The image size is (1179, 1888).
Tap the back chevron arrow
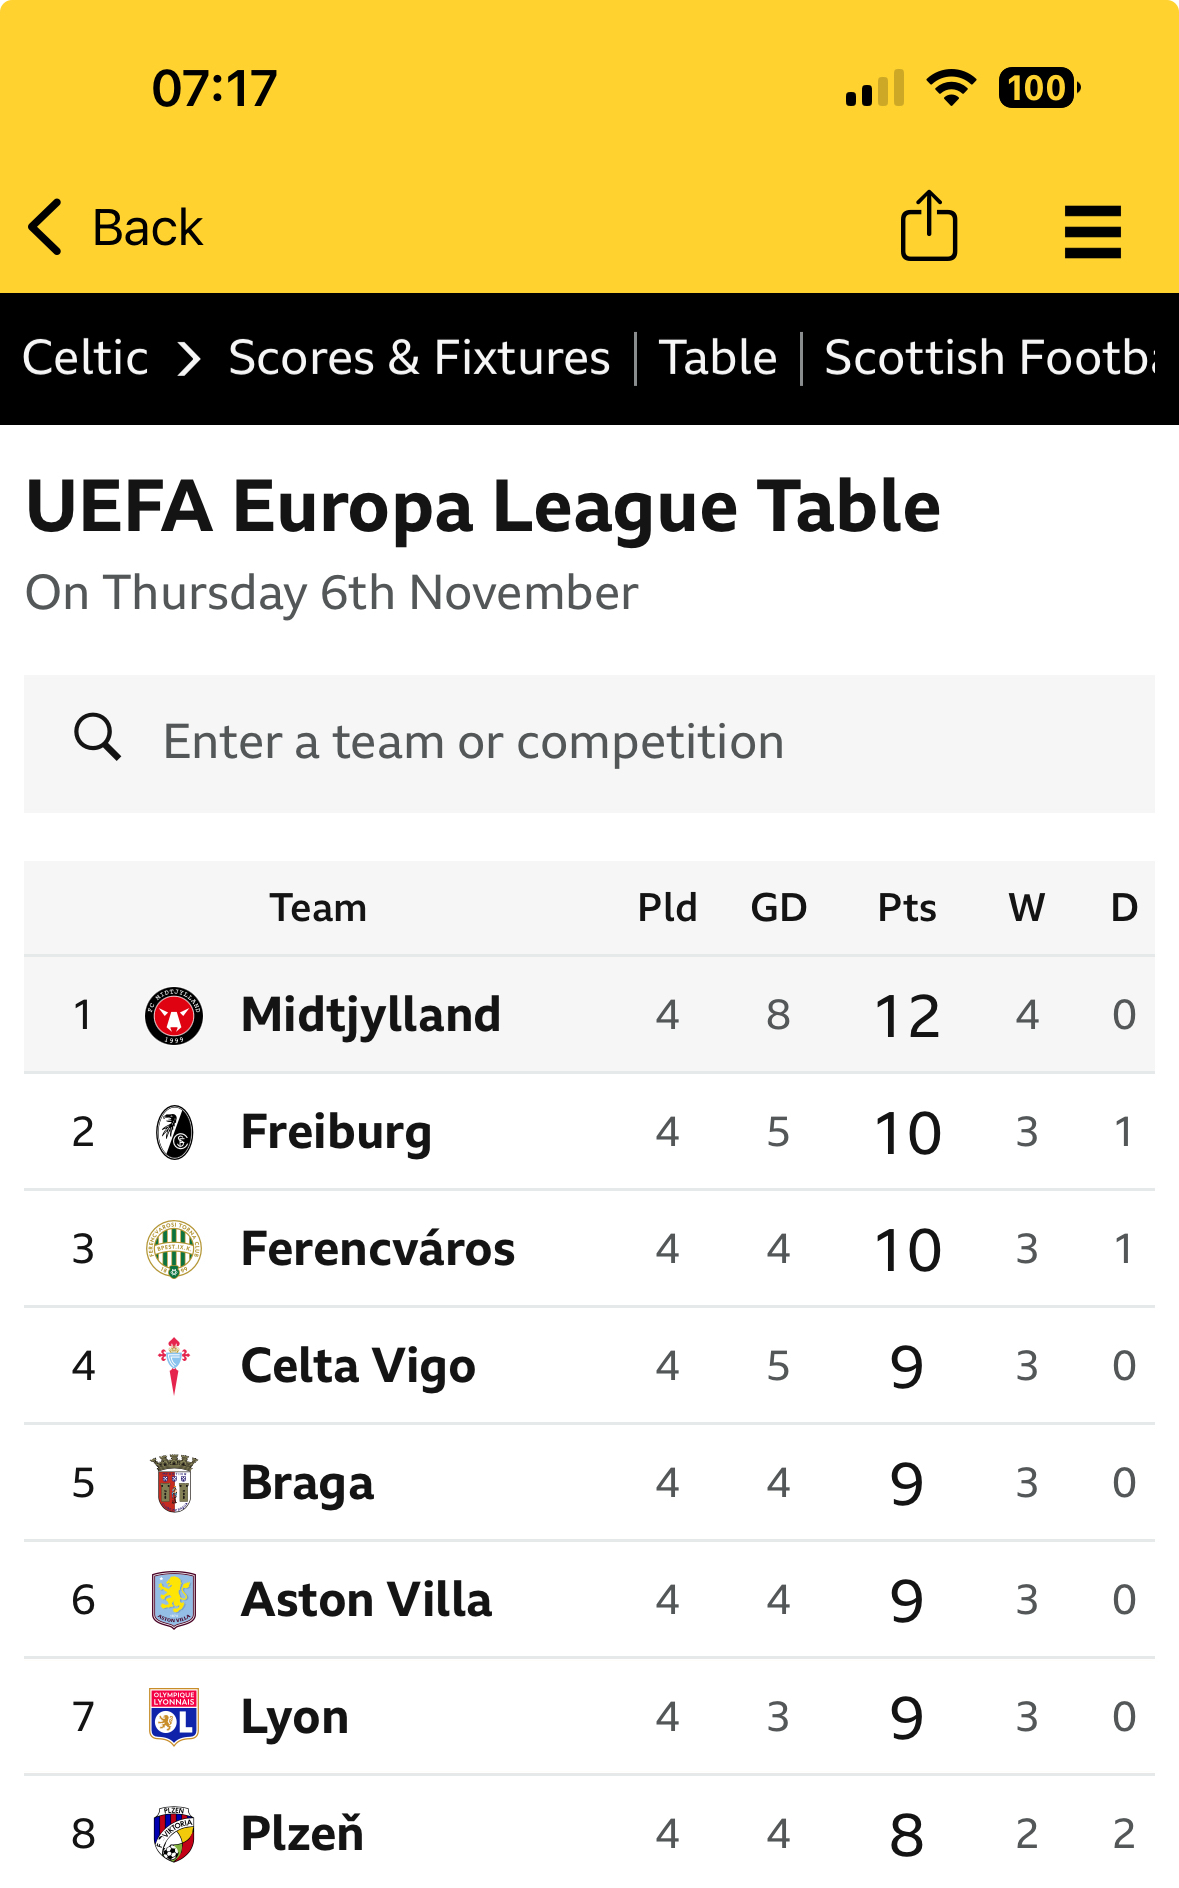coord(45,227)
